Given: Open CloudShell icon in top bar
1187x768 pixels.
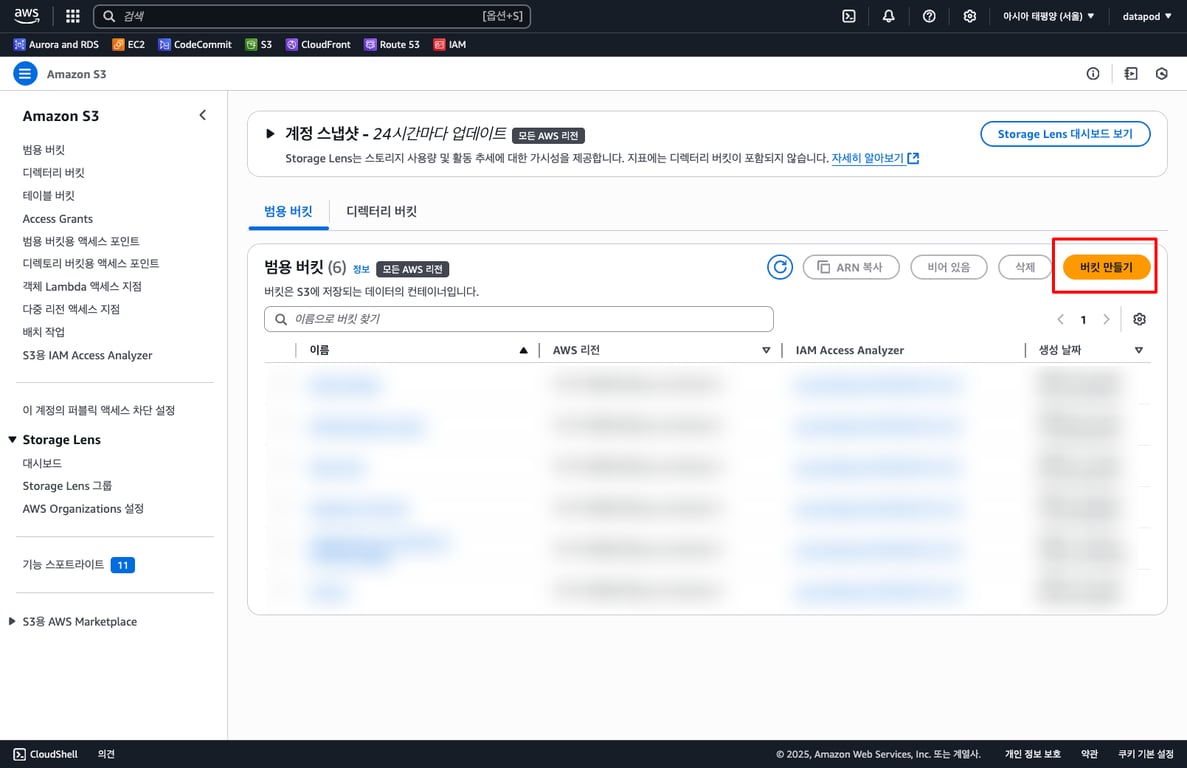Looking at the screenshot, I should 849,16.
